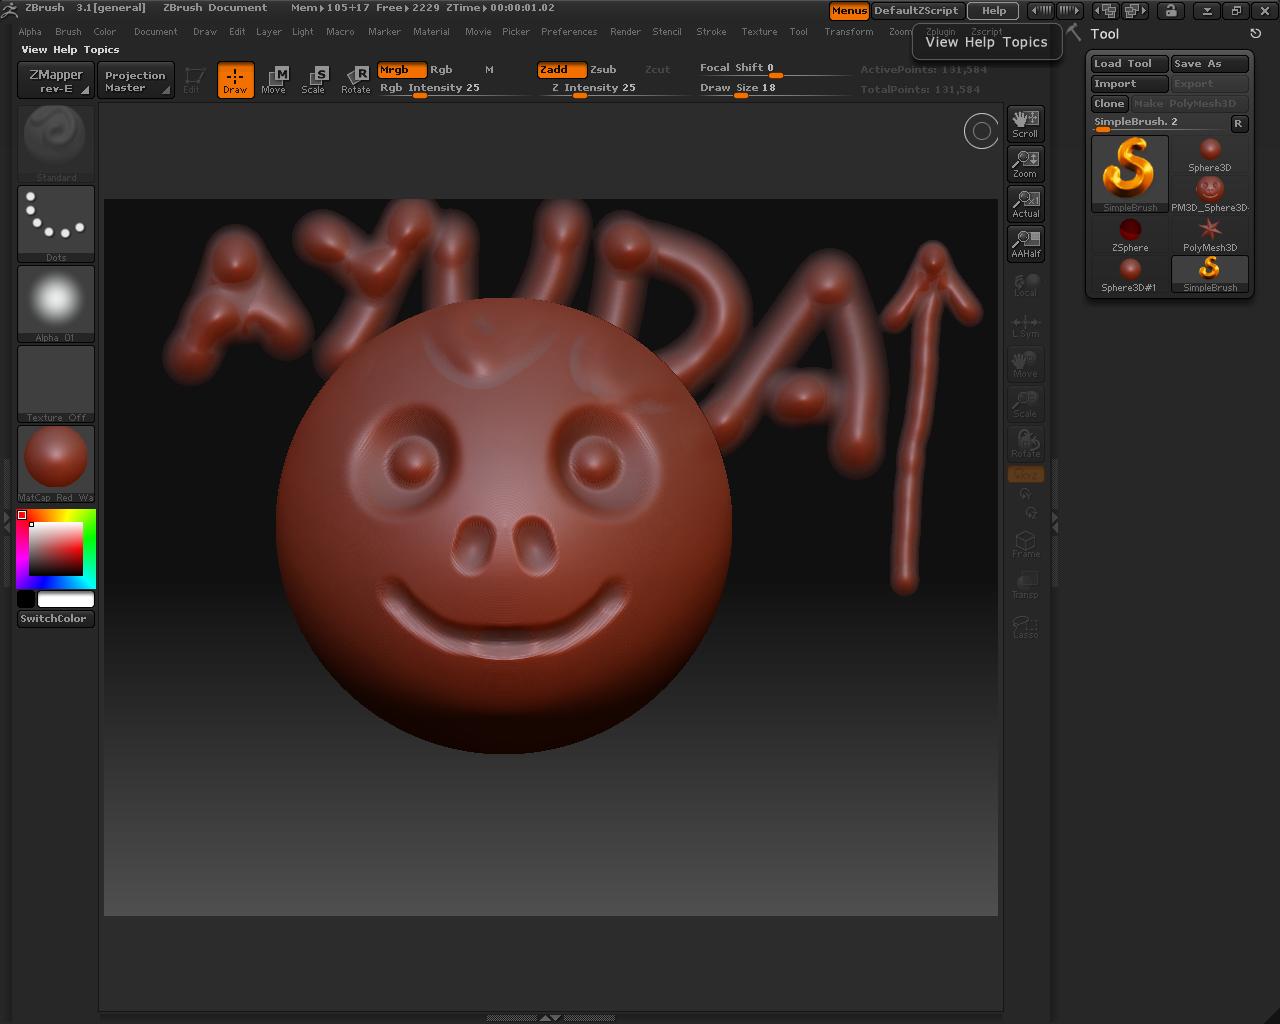Screen dimensions: 1280x1024
Task: Select the large SimpleBrush tool icon
Action: [x=1130, y=173]
